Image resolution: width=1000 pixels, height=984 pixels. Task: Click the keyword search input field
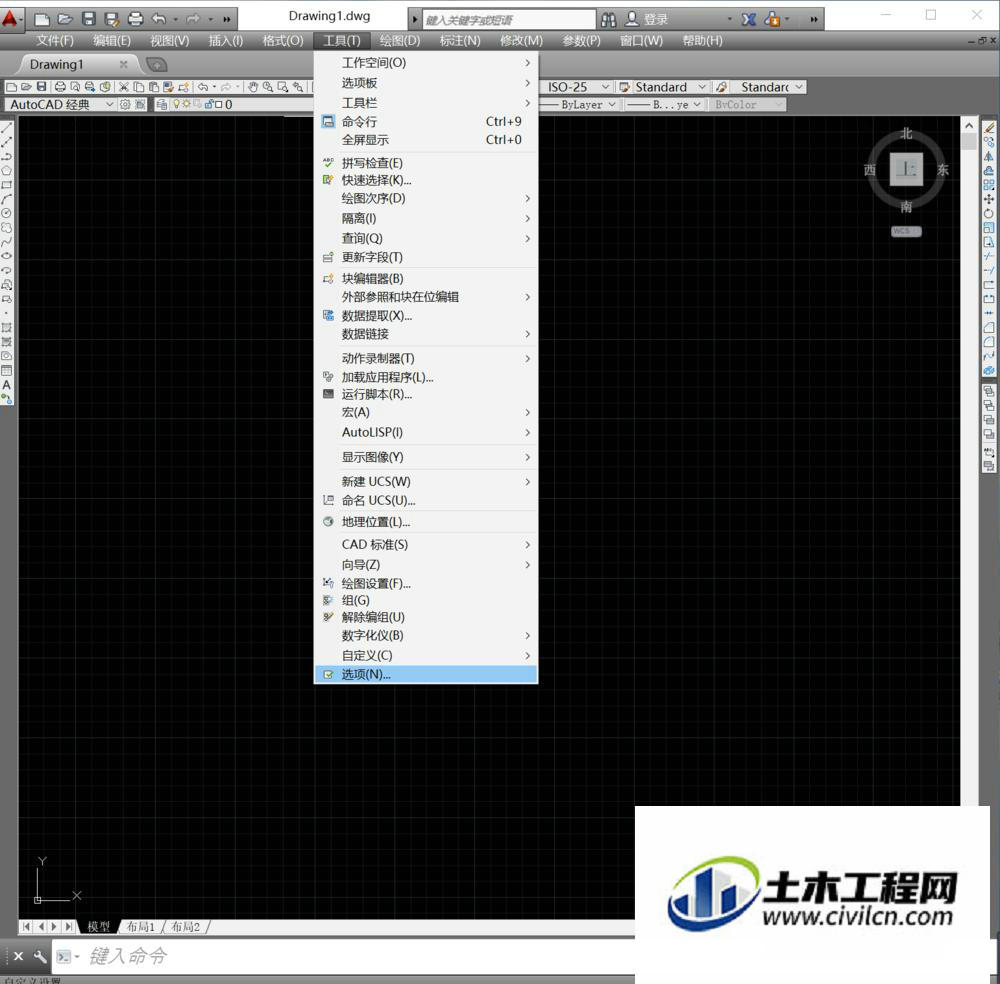(x=509, y=20)
